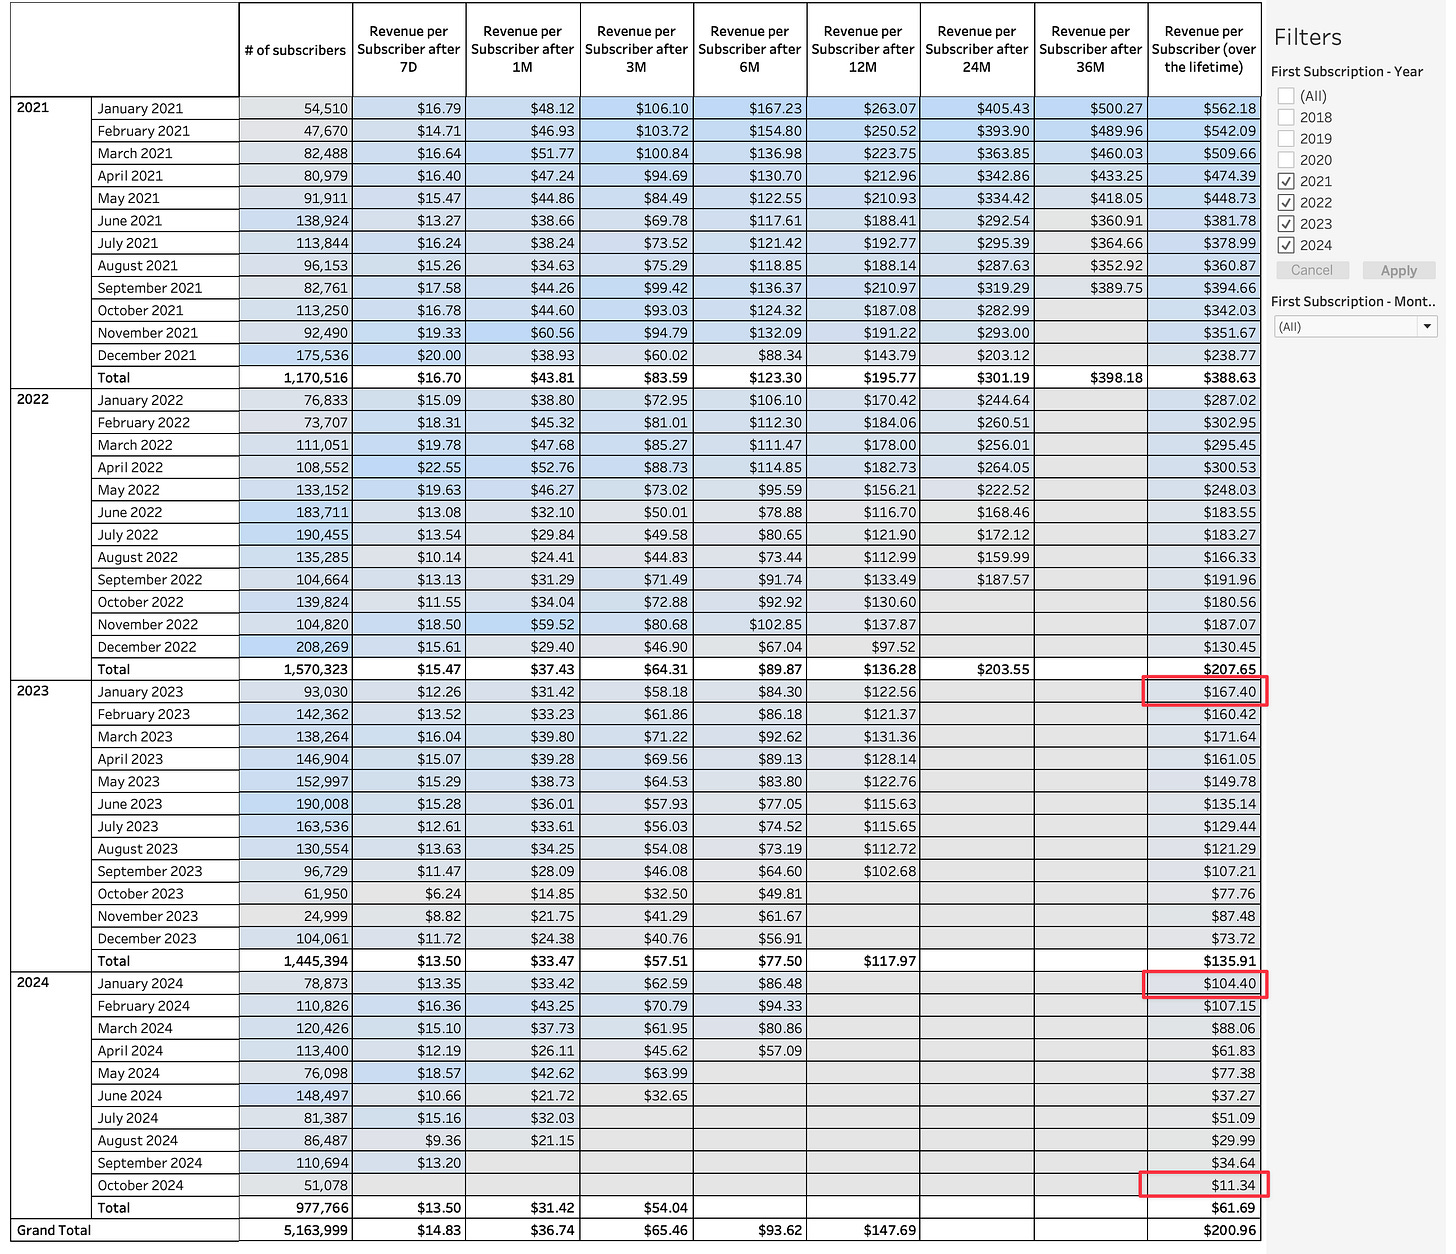Enable the 2019 year filter
1456x1254 pixels.
point(1286,139)
